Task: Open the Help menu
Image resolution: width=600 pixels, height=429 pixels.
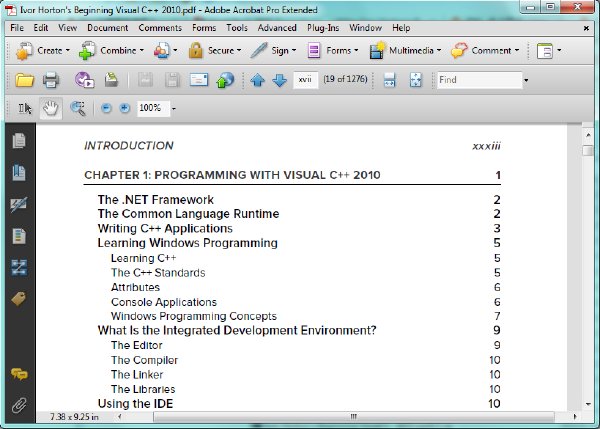Action: pos(401,28)
